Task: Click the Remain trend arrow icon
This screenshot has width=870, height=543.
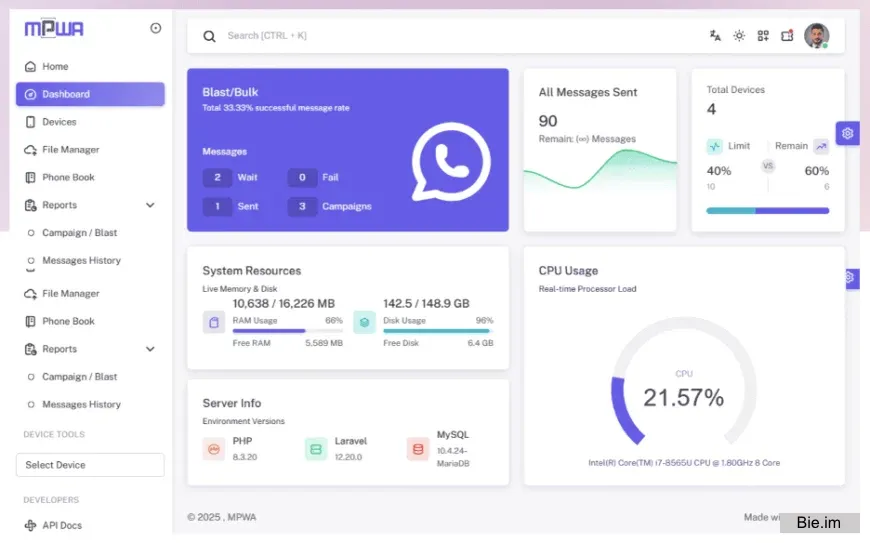Action: [x=821, y=146]
